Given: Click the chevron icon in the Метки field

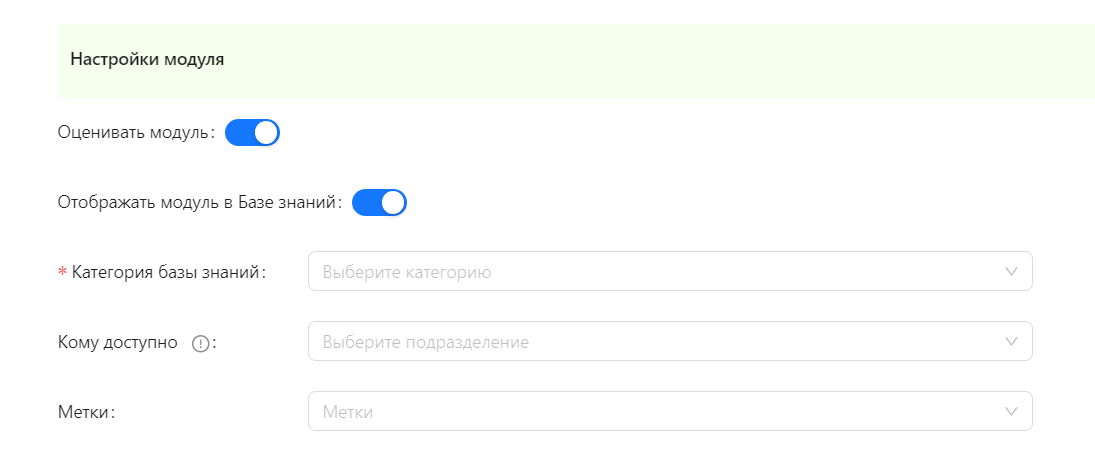Looking at the screenshot, I should pos(1011,411).
